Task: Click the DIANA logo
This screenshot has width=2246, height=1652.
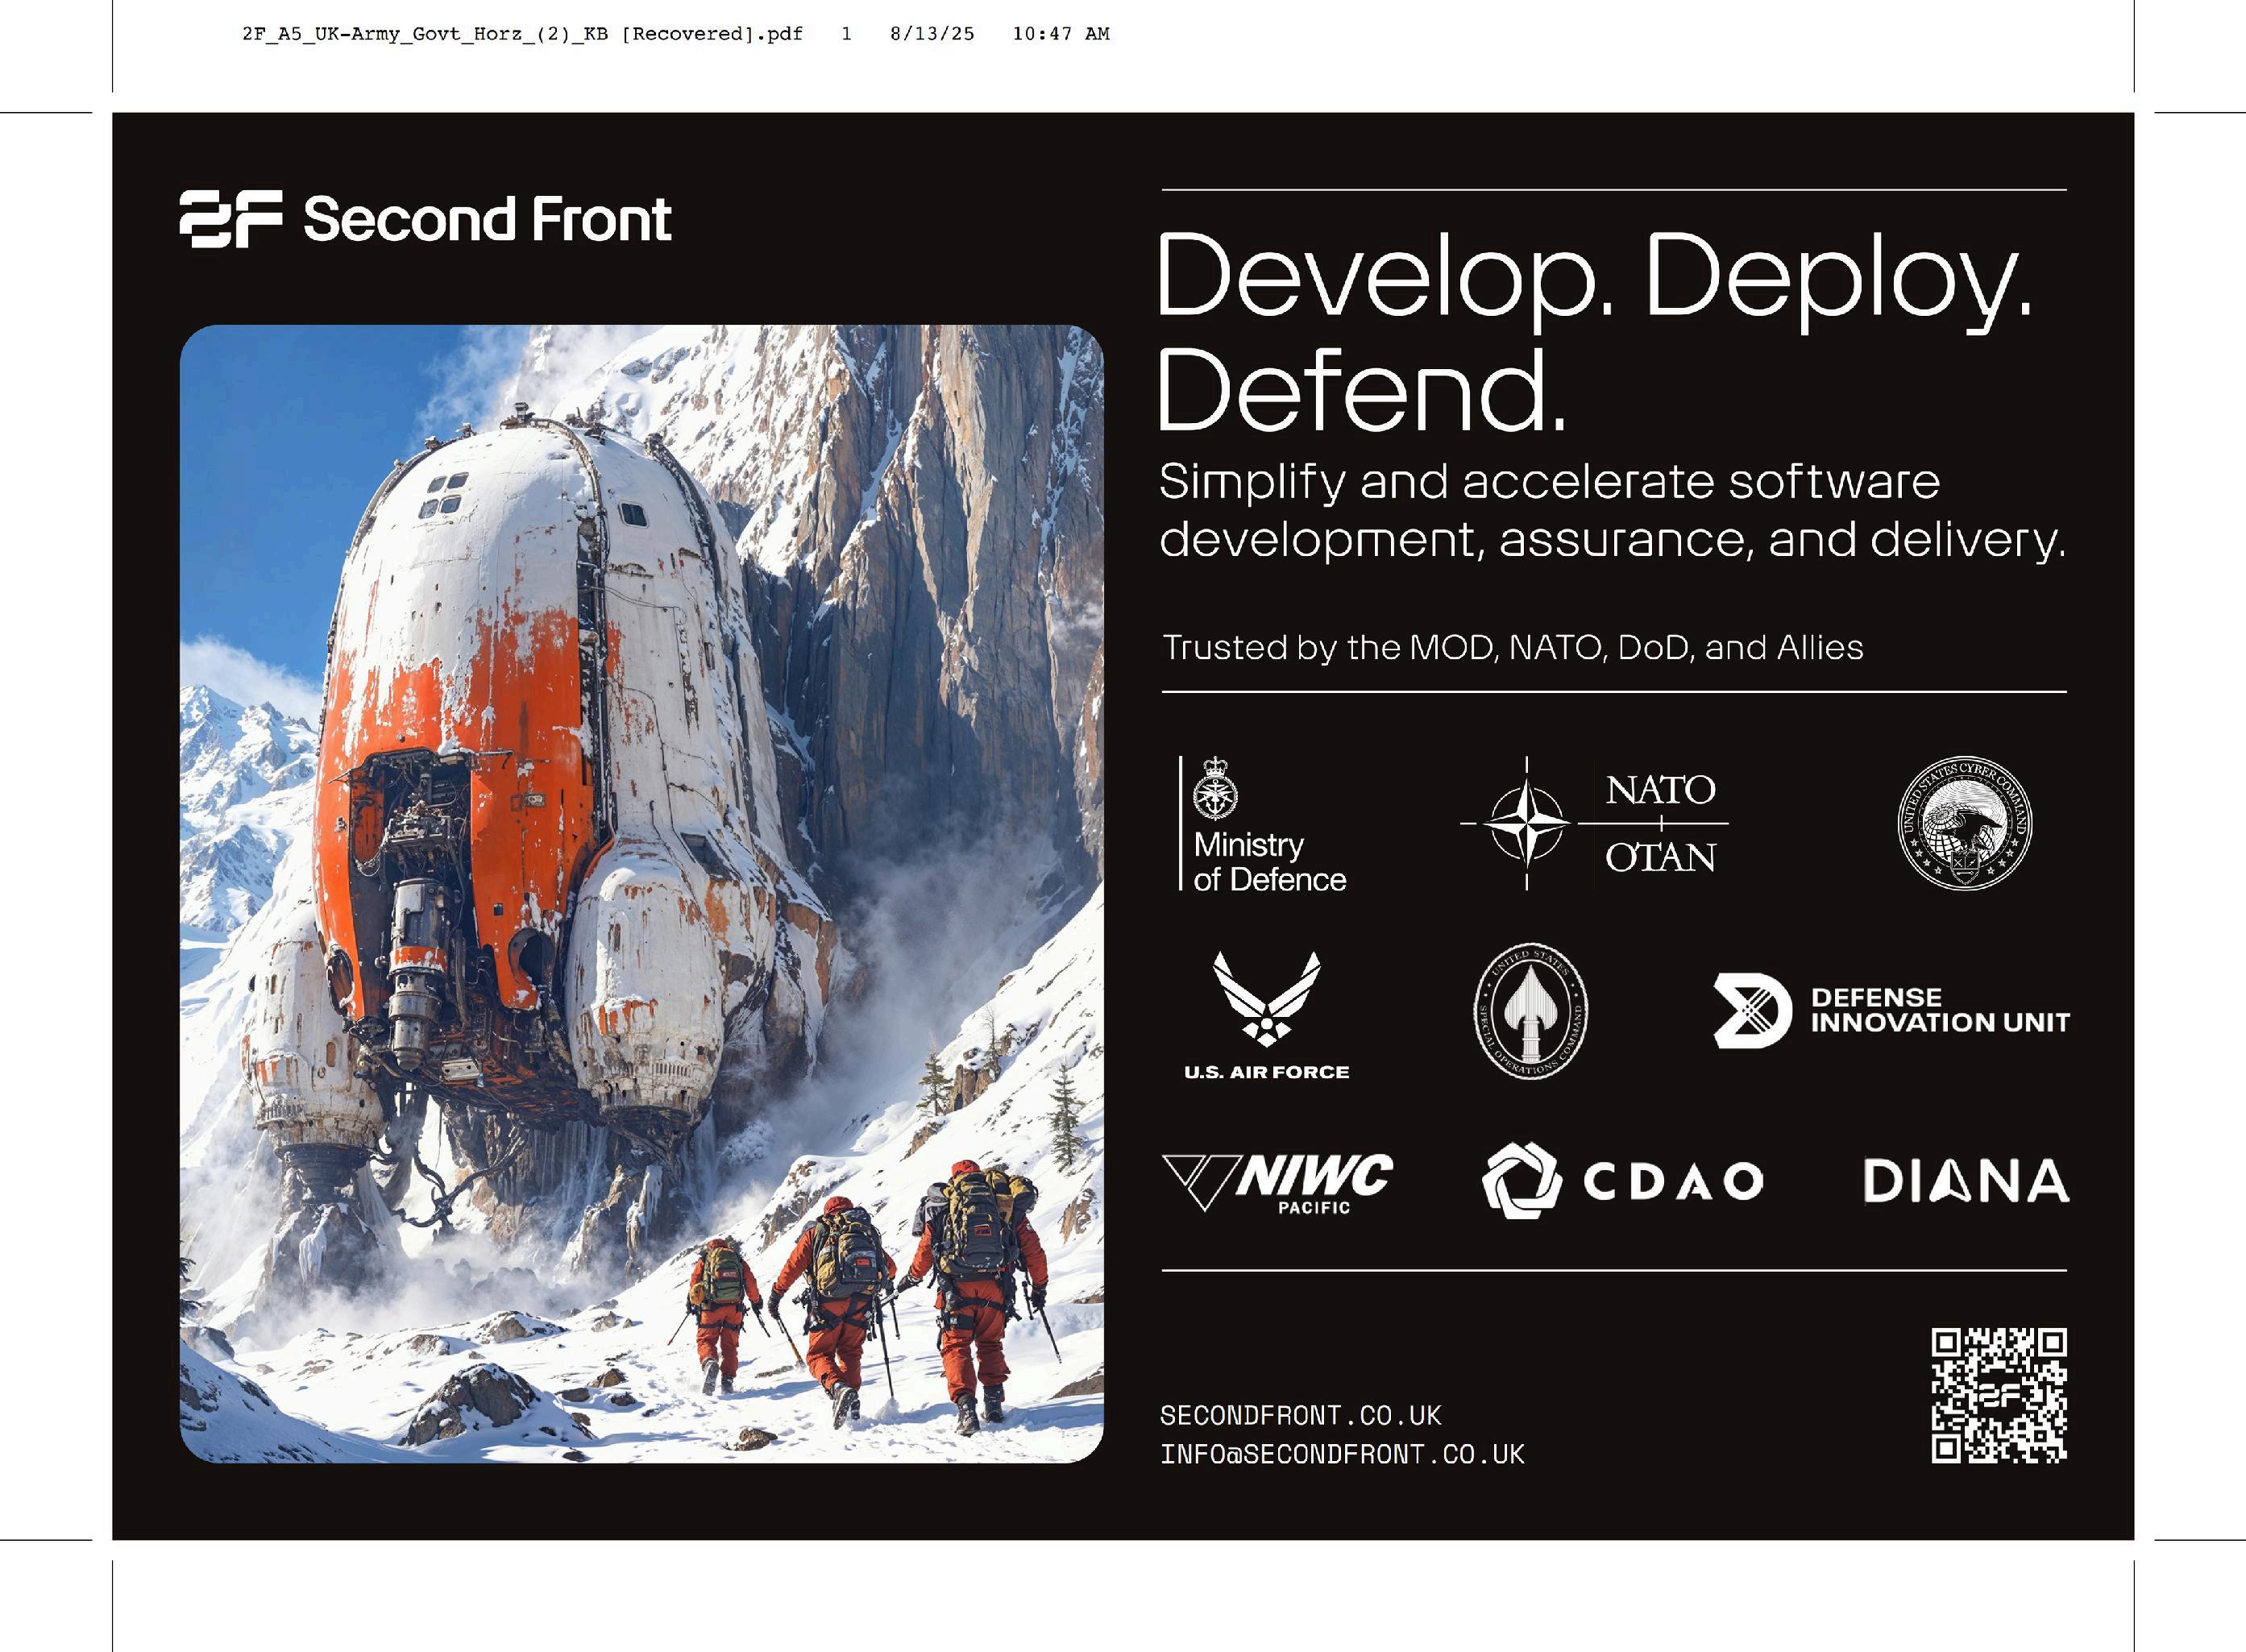Action: click(x=1965, y=1181)
